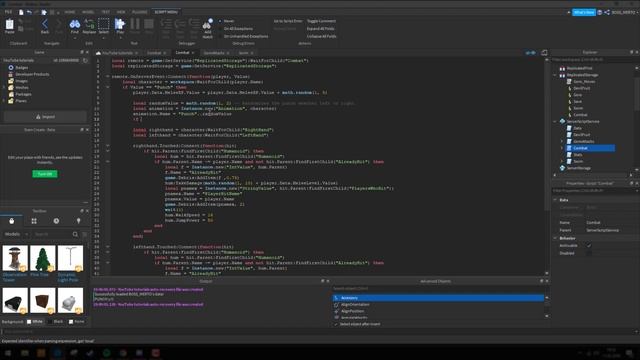The width and height of the screenshot is (640, 360).
Task: Set Toolbox background to None
Action: coord(77,322)
